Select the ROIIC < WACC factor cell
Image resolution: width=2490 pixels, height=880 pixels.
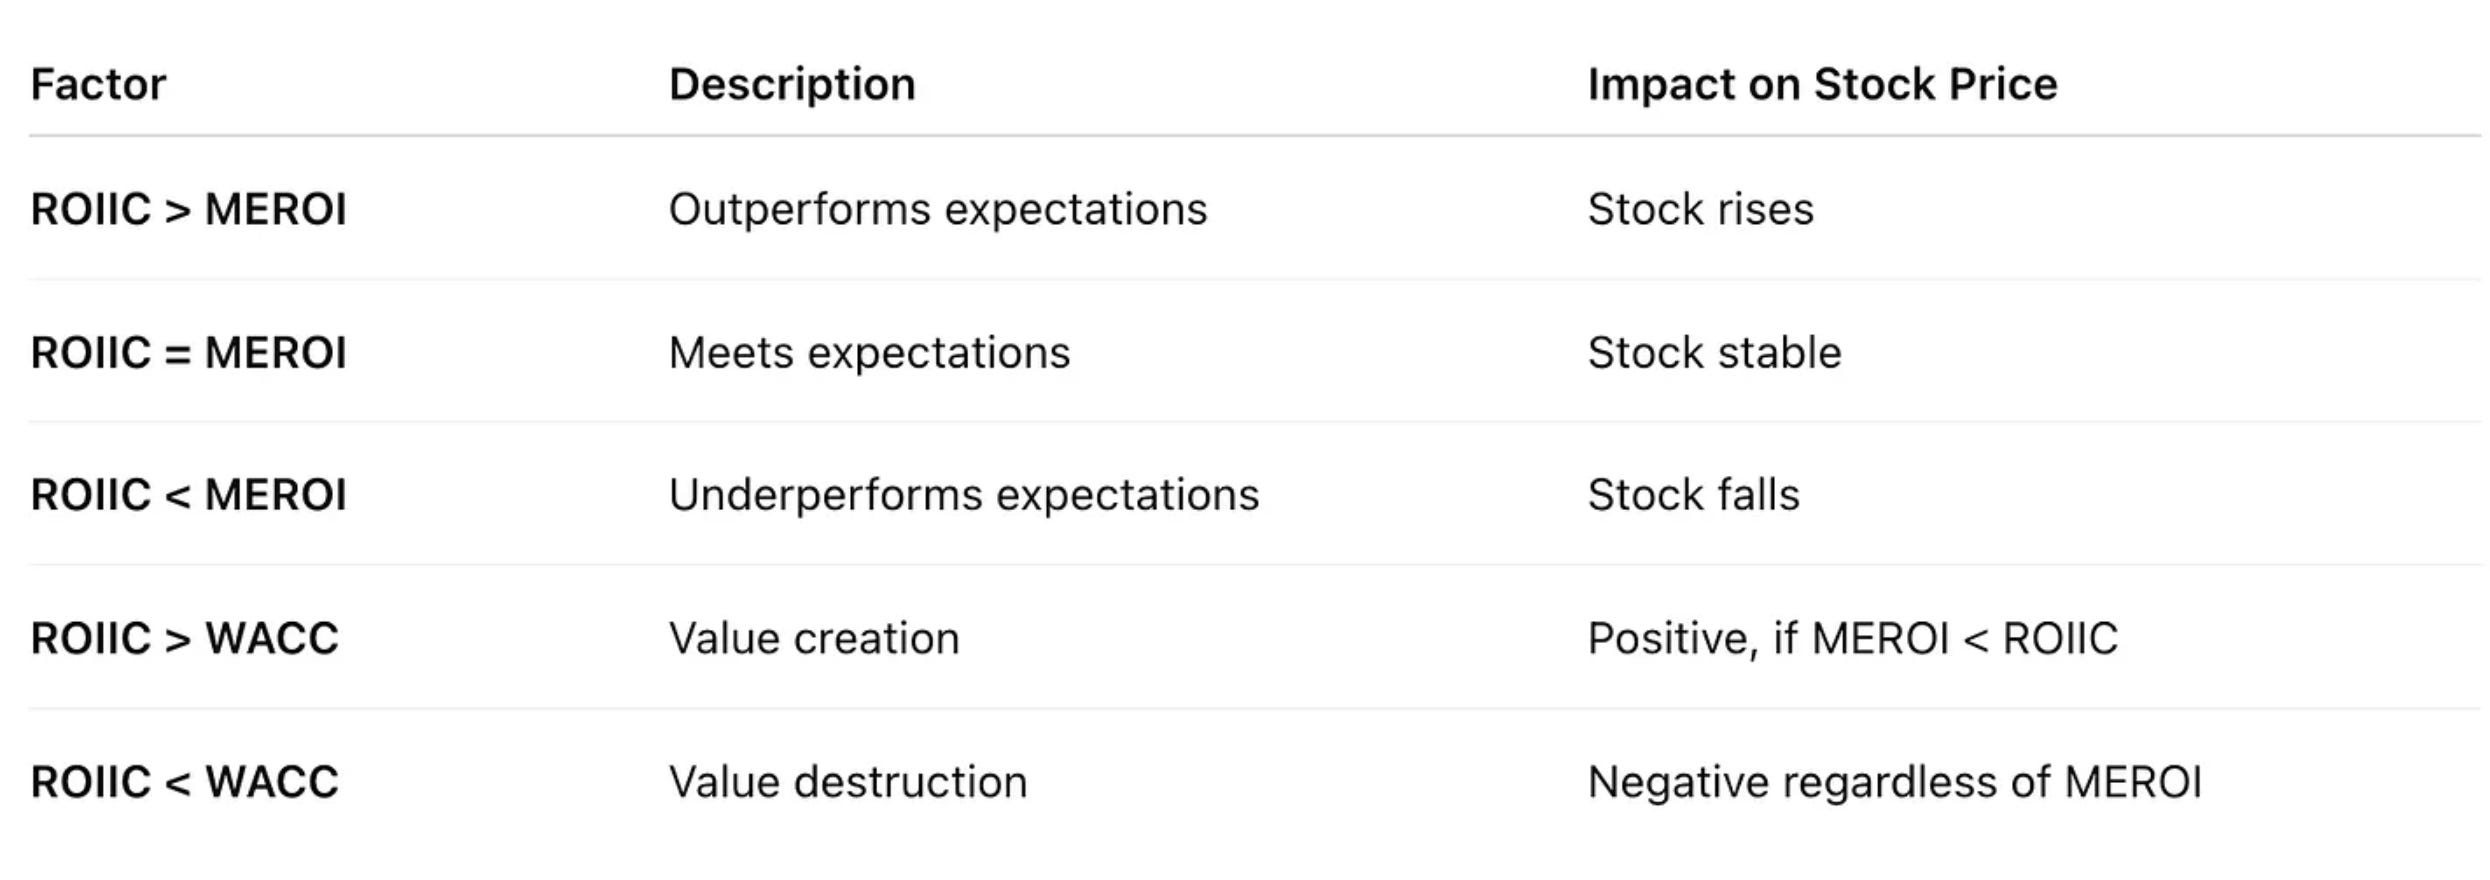184,782
